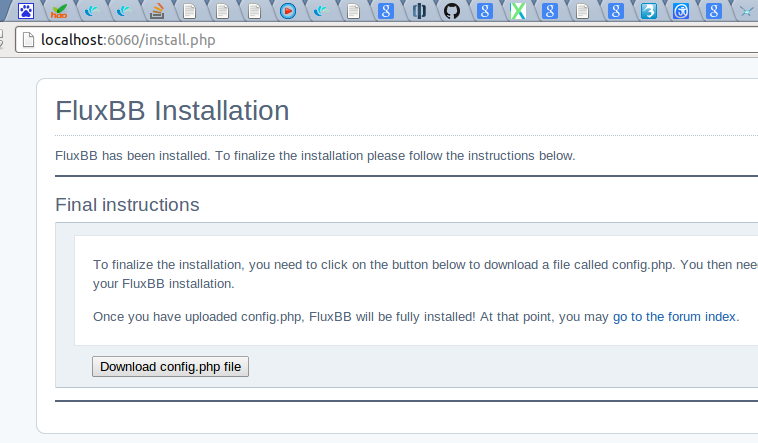Open the hao123 tab with leaf logo
Viewport: 758px width, 443px height.
(58, 11)
